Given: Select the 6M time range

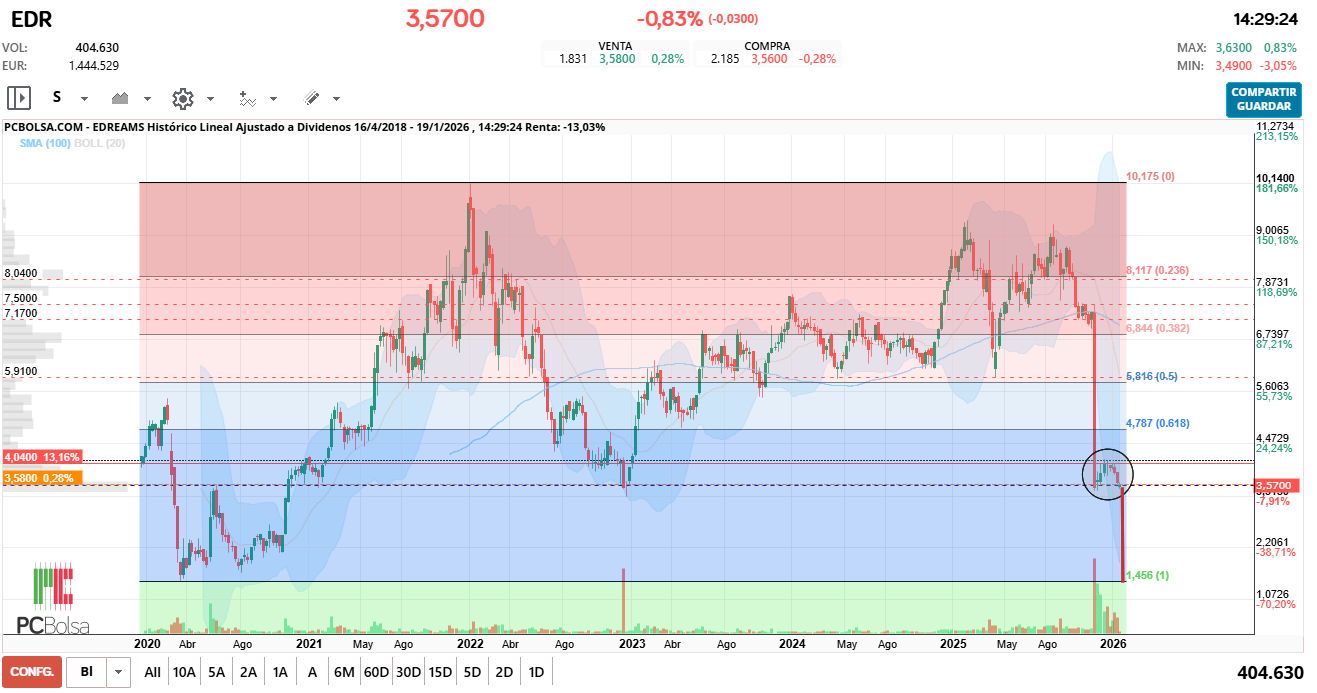Looking at the screenshot, I should coord(344,672).
